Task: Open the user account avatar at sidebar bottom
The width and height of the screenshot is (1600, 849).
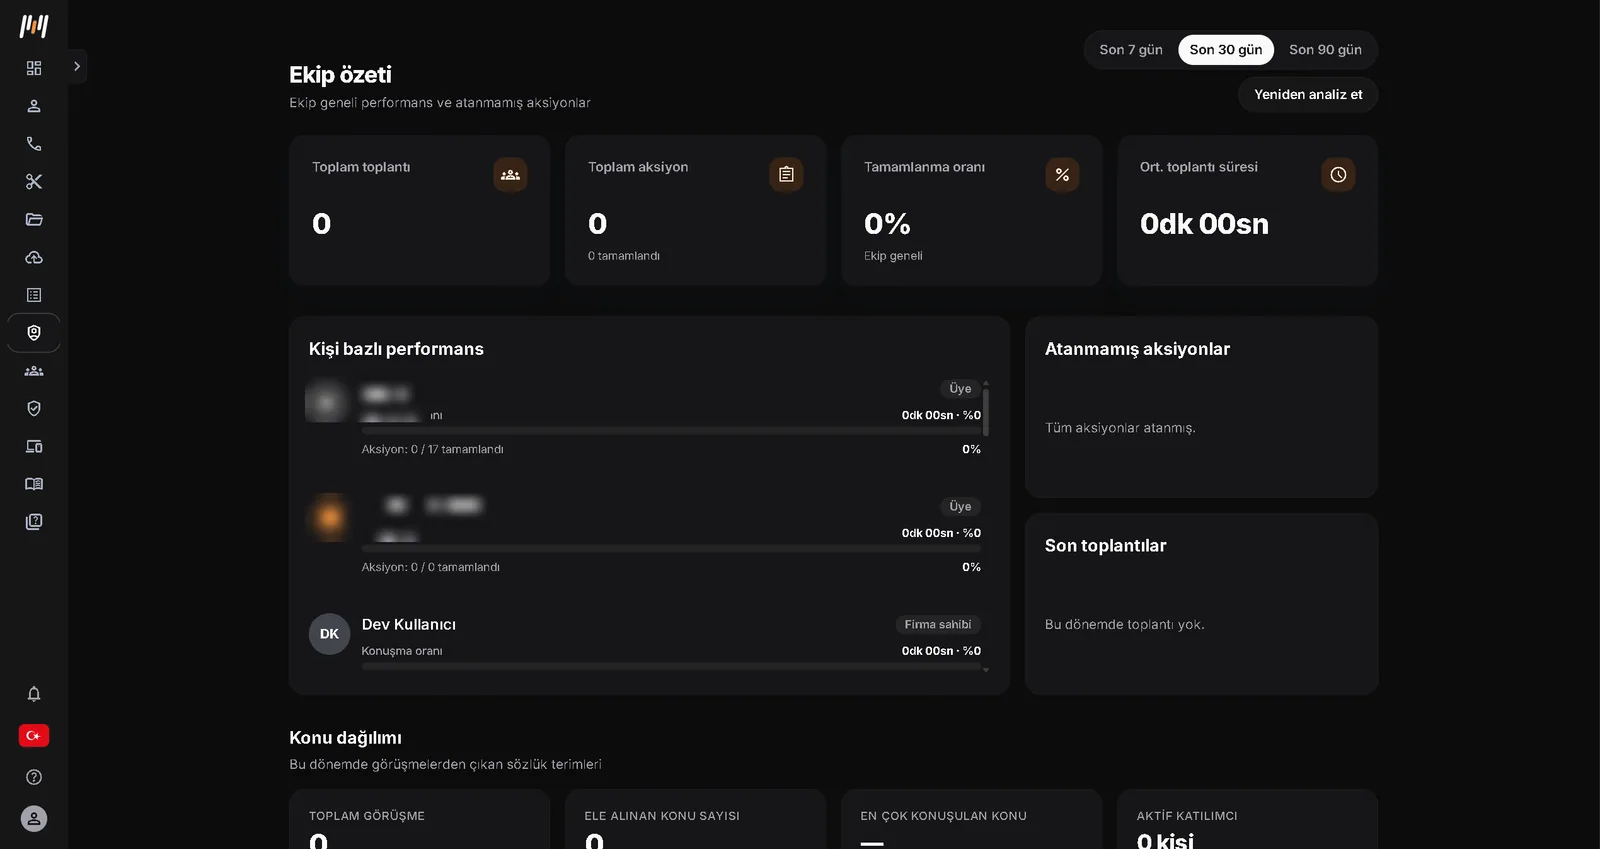Action: tap(34, 819)
